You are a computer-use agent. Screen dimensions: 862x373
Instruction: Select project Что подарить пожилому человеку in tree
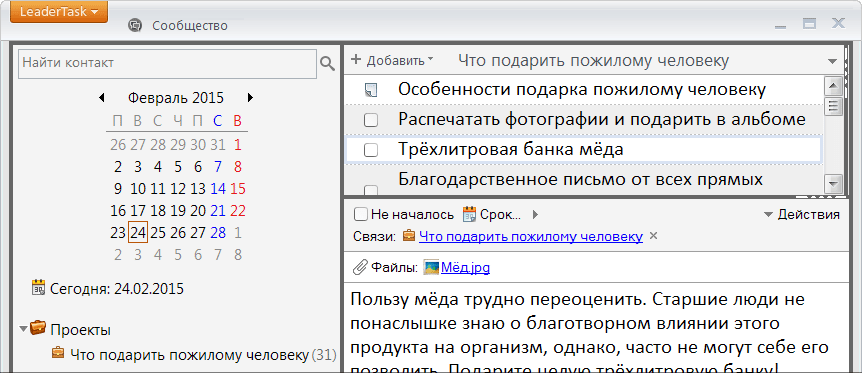pyautogui.click(x=190, y=355)
